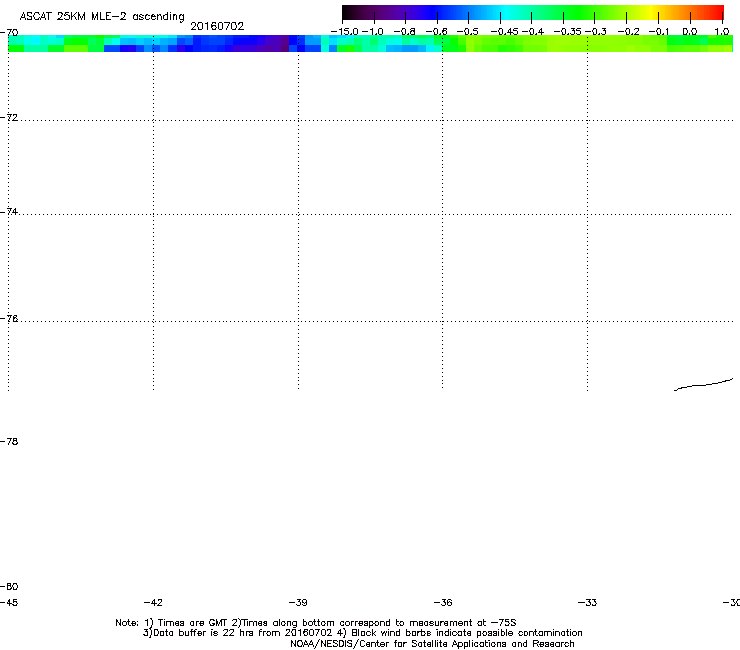This screenshot has height=650, width=740.
Task: Click the latitude label -72
Action: click(9, 117)
